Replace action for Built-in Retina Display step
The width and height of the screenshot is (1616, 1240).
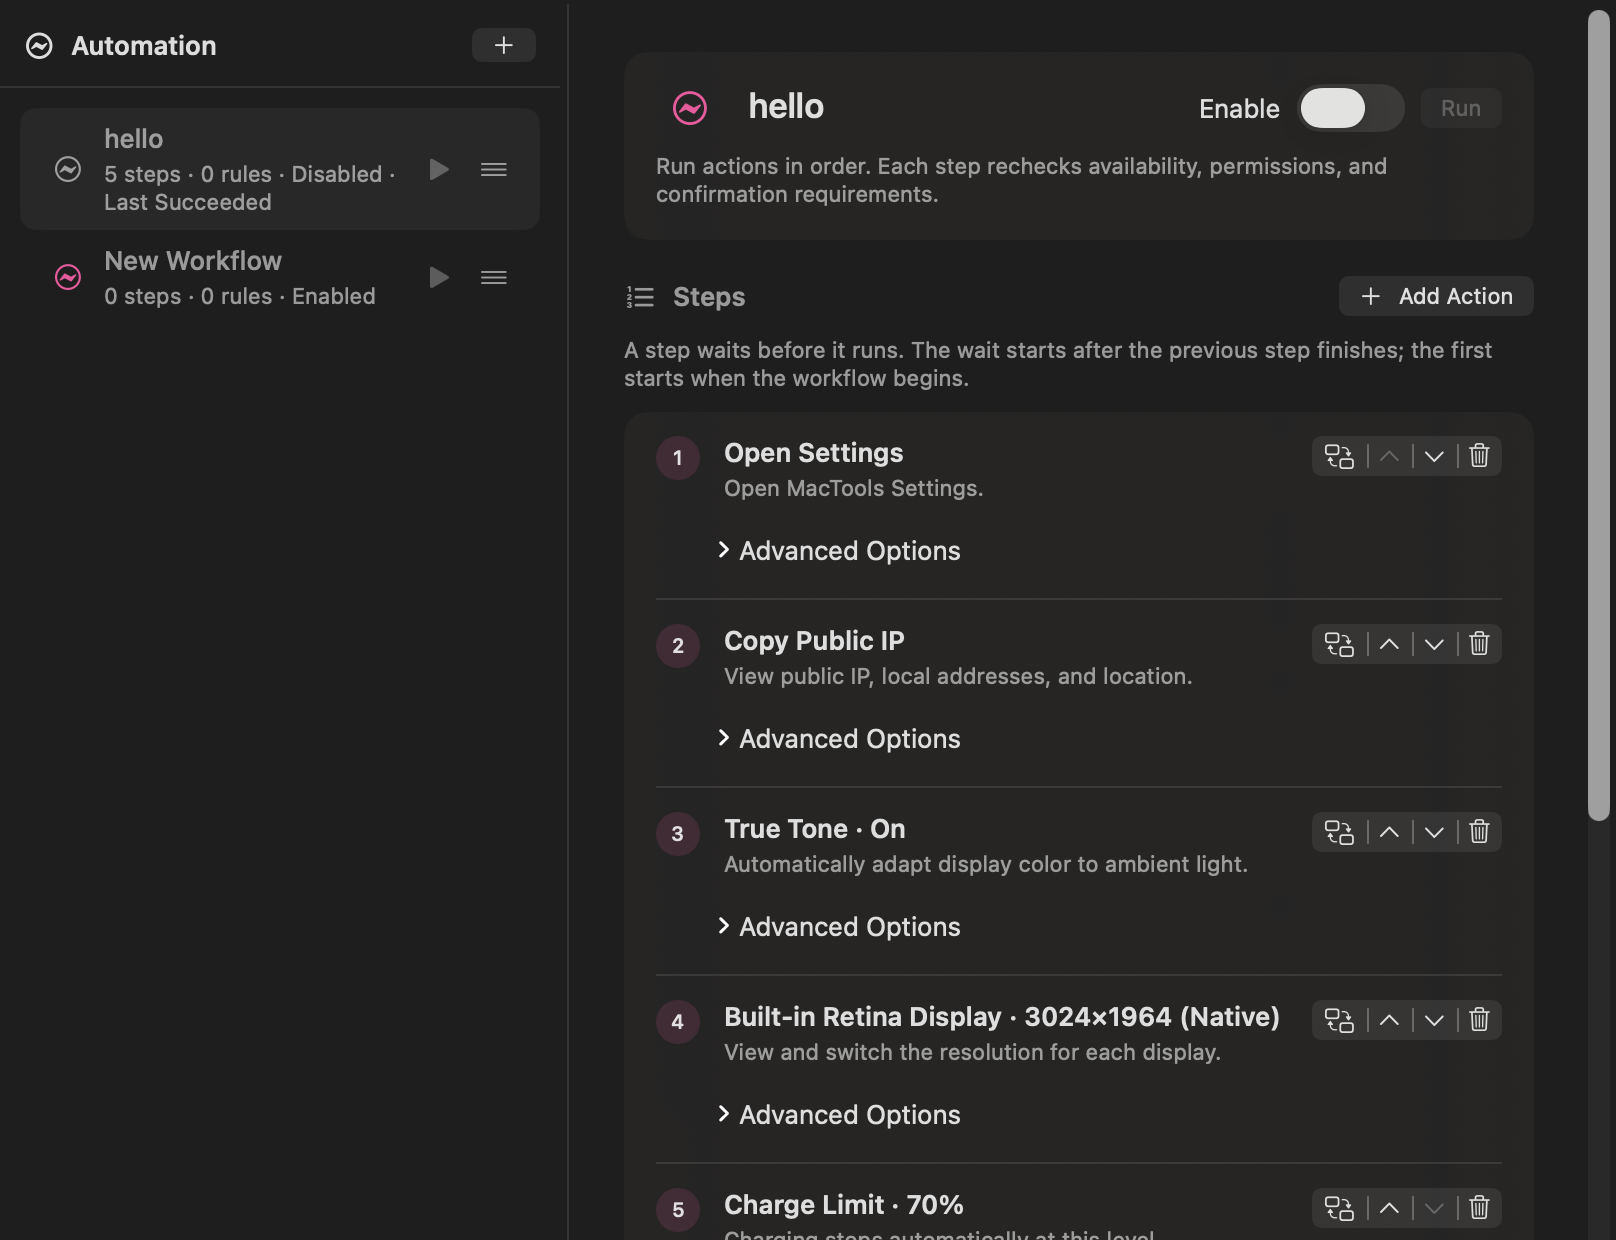(1339, 1020)
